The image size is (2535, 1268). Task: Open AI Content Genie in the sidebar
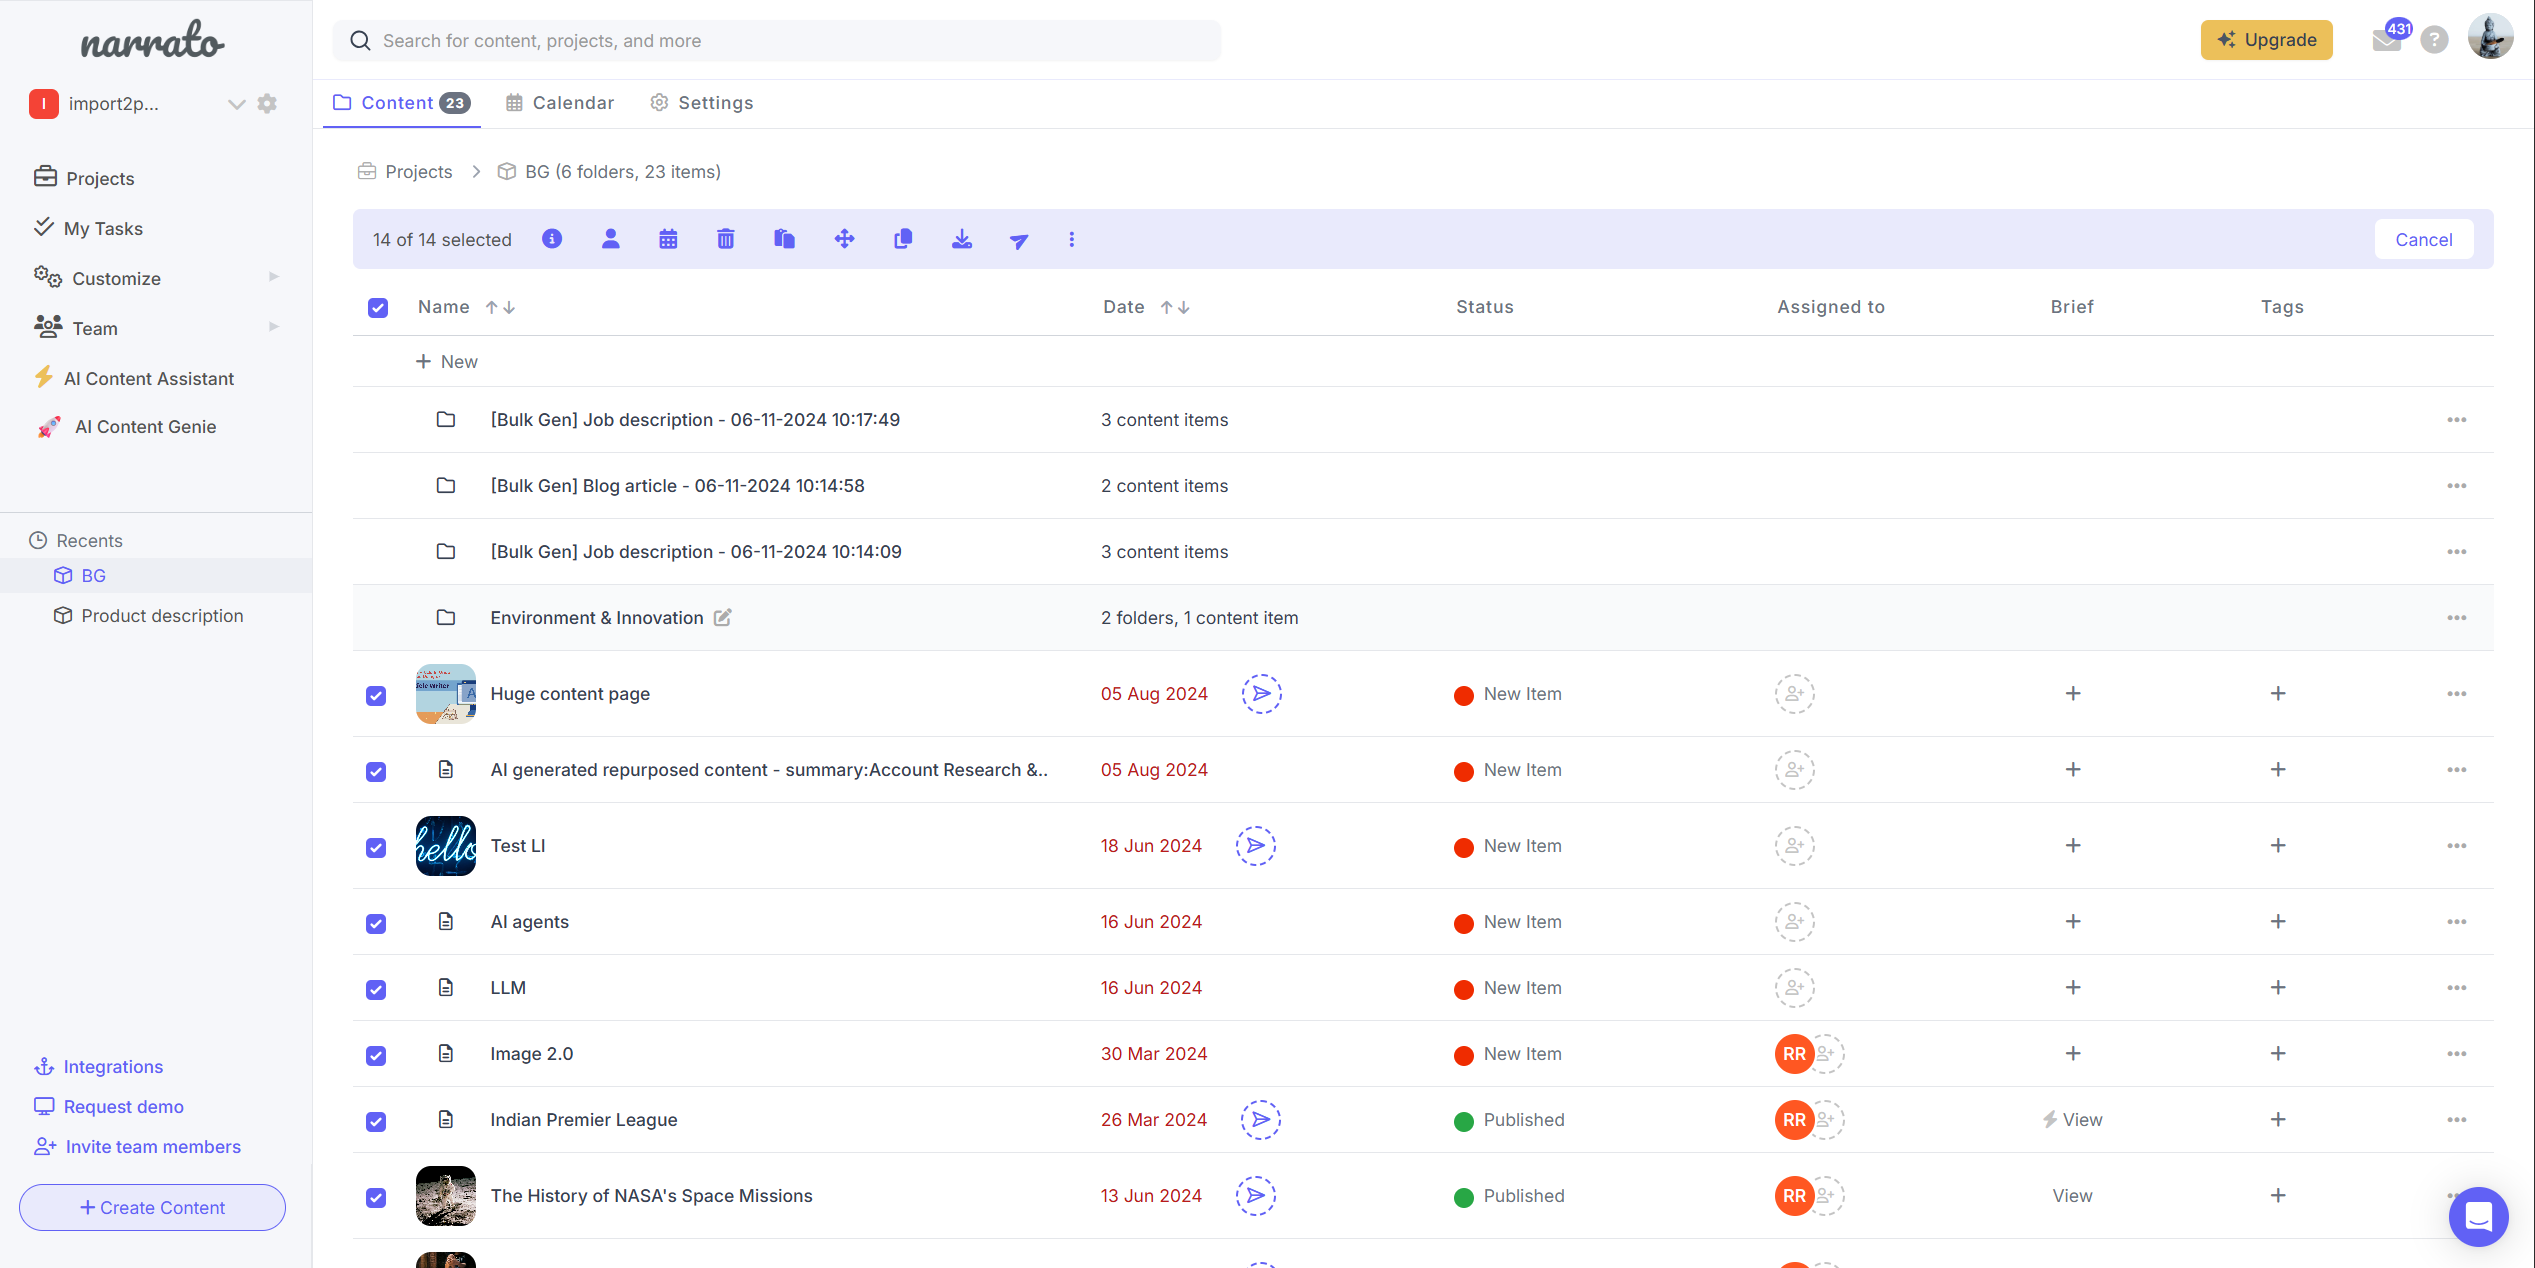click(x=146, y=426)
